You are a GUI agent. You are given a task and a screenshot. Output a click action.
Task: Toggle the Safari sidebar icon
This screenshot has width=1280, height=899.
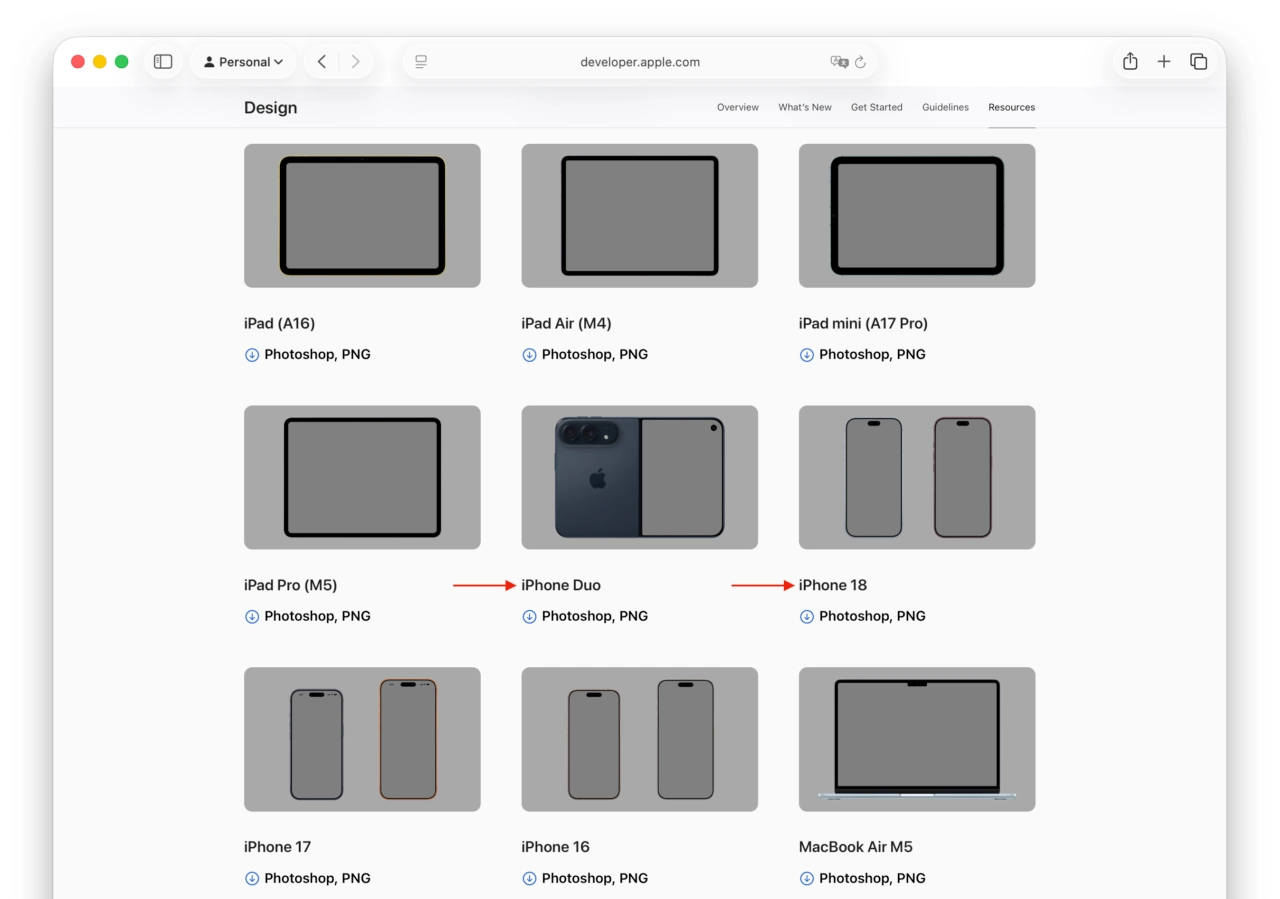point(163,62)
